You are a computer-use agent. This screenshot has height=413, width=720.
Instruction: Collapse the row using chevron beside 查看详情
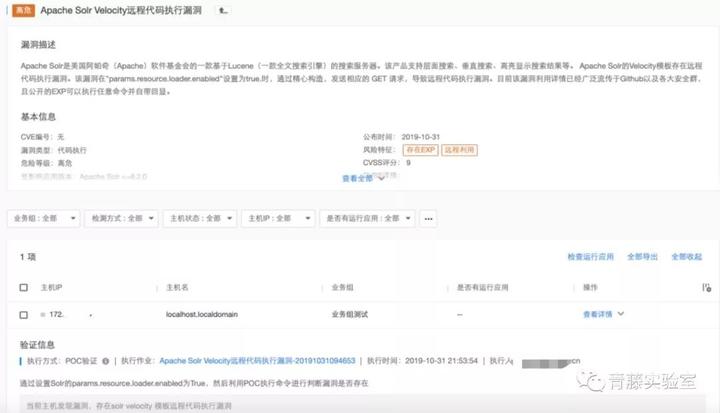pos(621,314)
